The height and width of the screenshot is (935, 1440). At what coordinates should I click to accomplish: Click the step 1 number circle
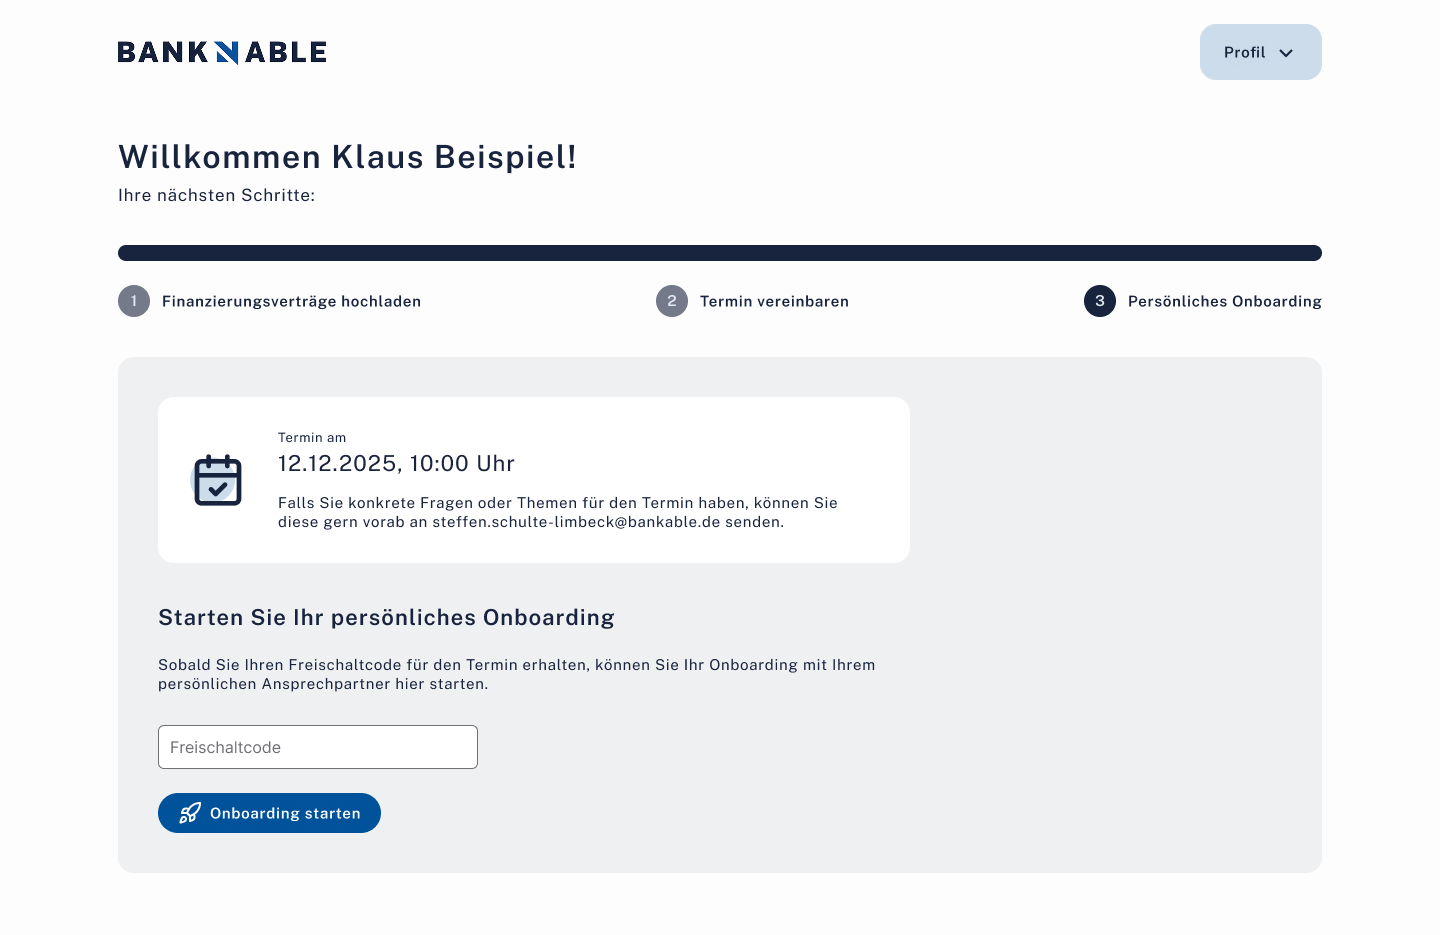point(134,301)
